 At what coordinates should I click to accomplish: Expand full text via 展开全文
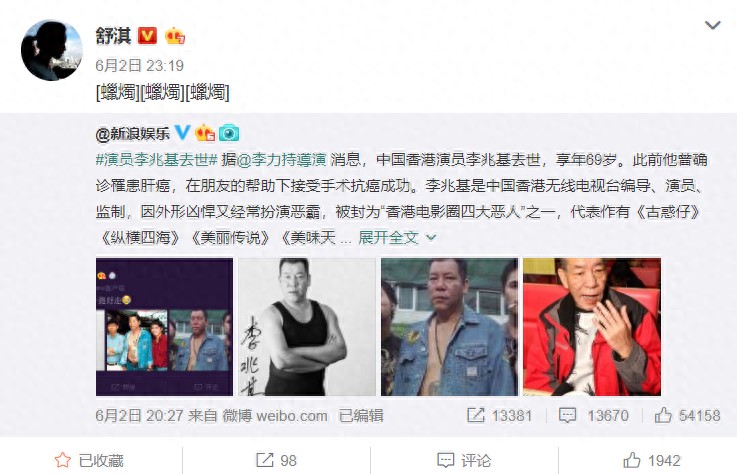point(397,237)
